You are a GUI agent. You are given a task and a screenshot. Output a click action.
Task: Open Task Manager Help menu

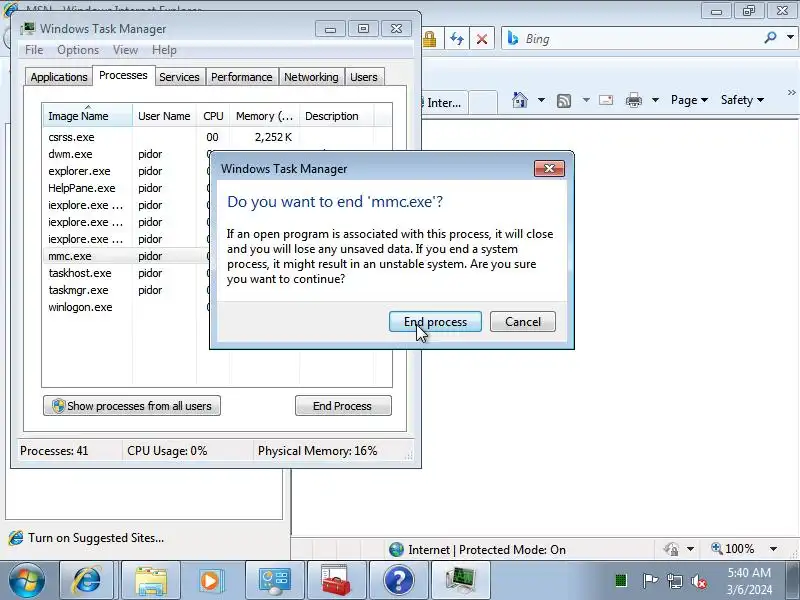coord(164,50)
